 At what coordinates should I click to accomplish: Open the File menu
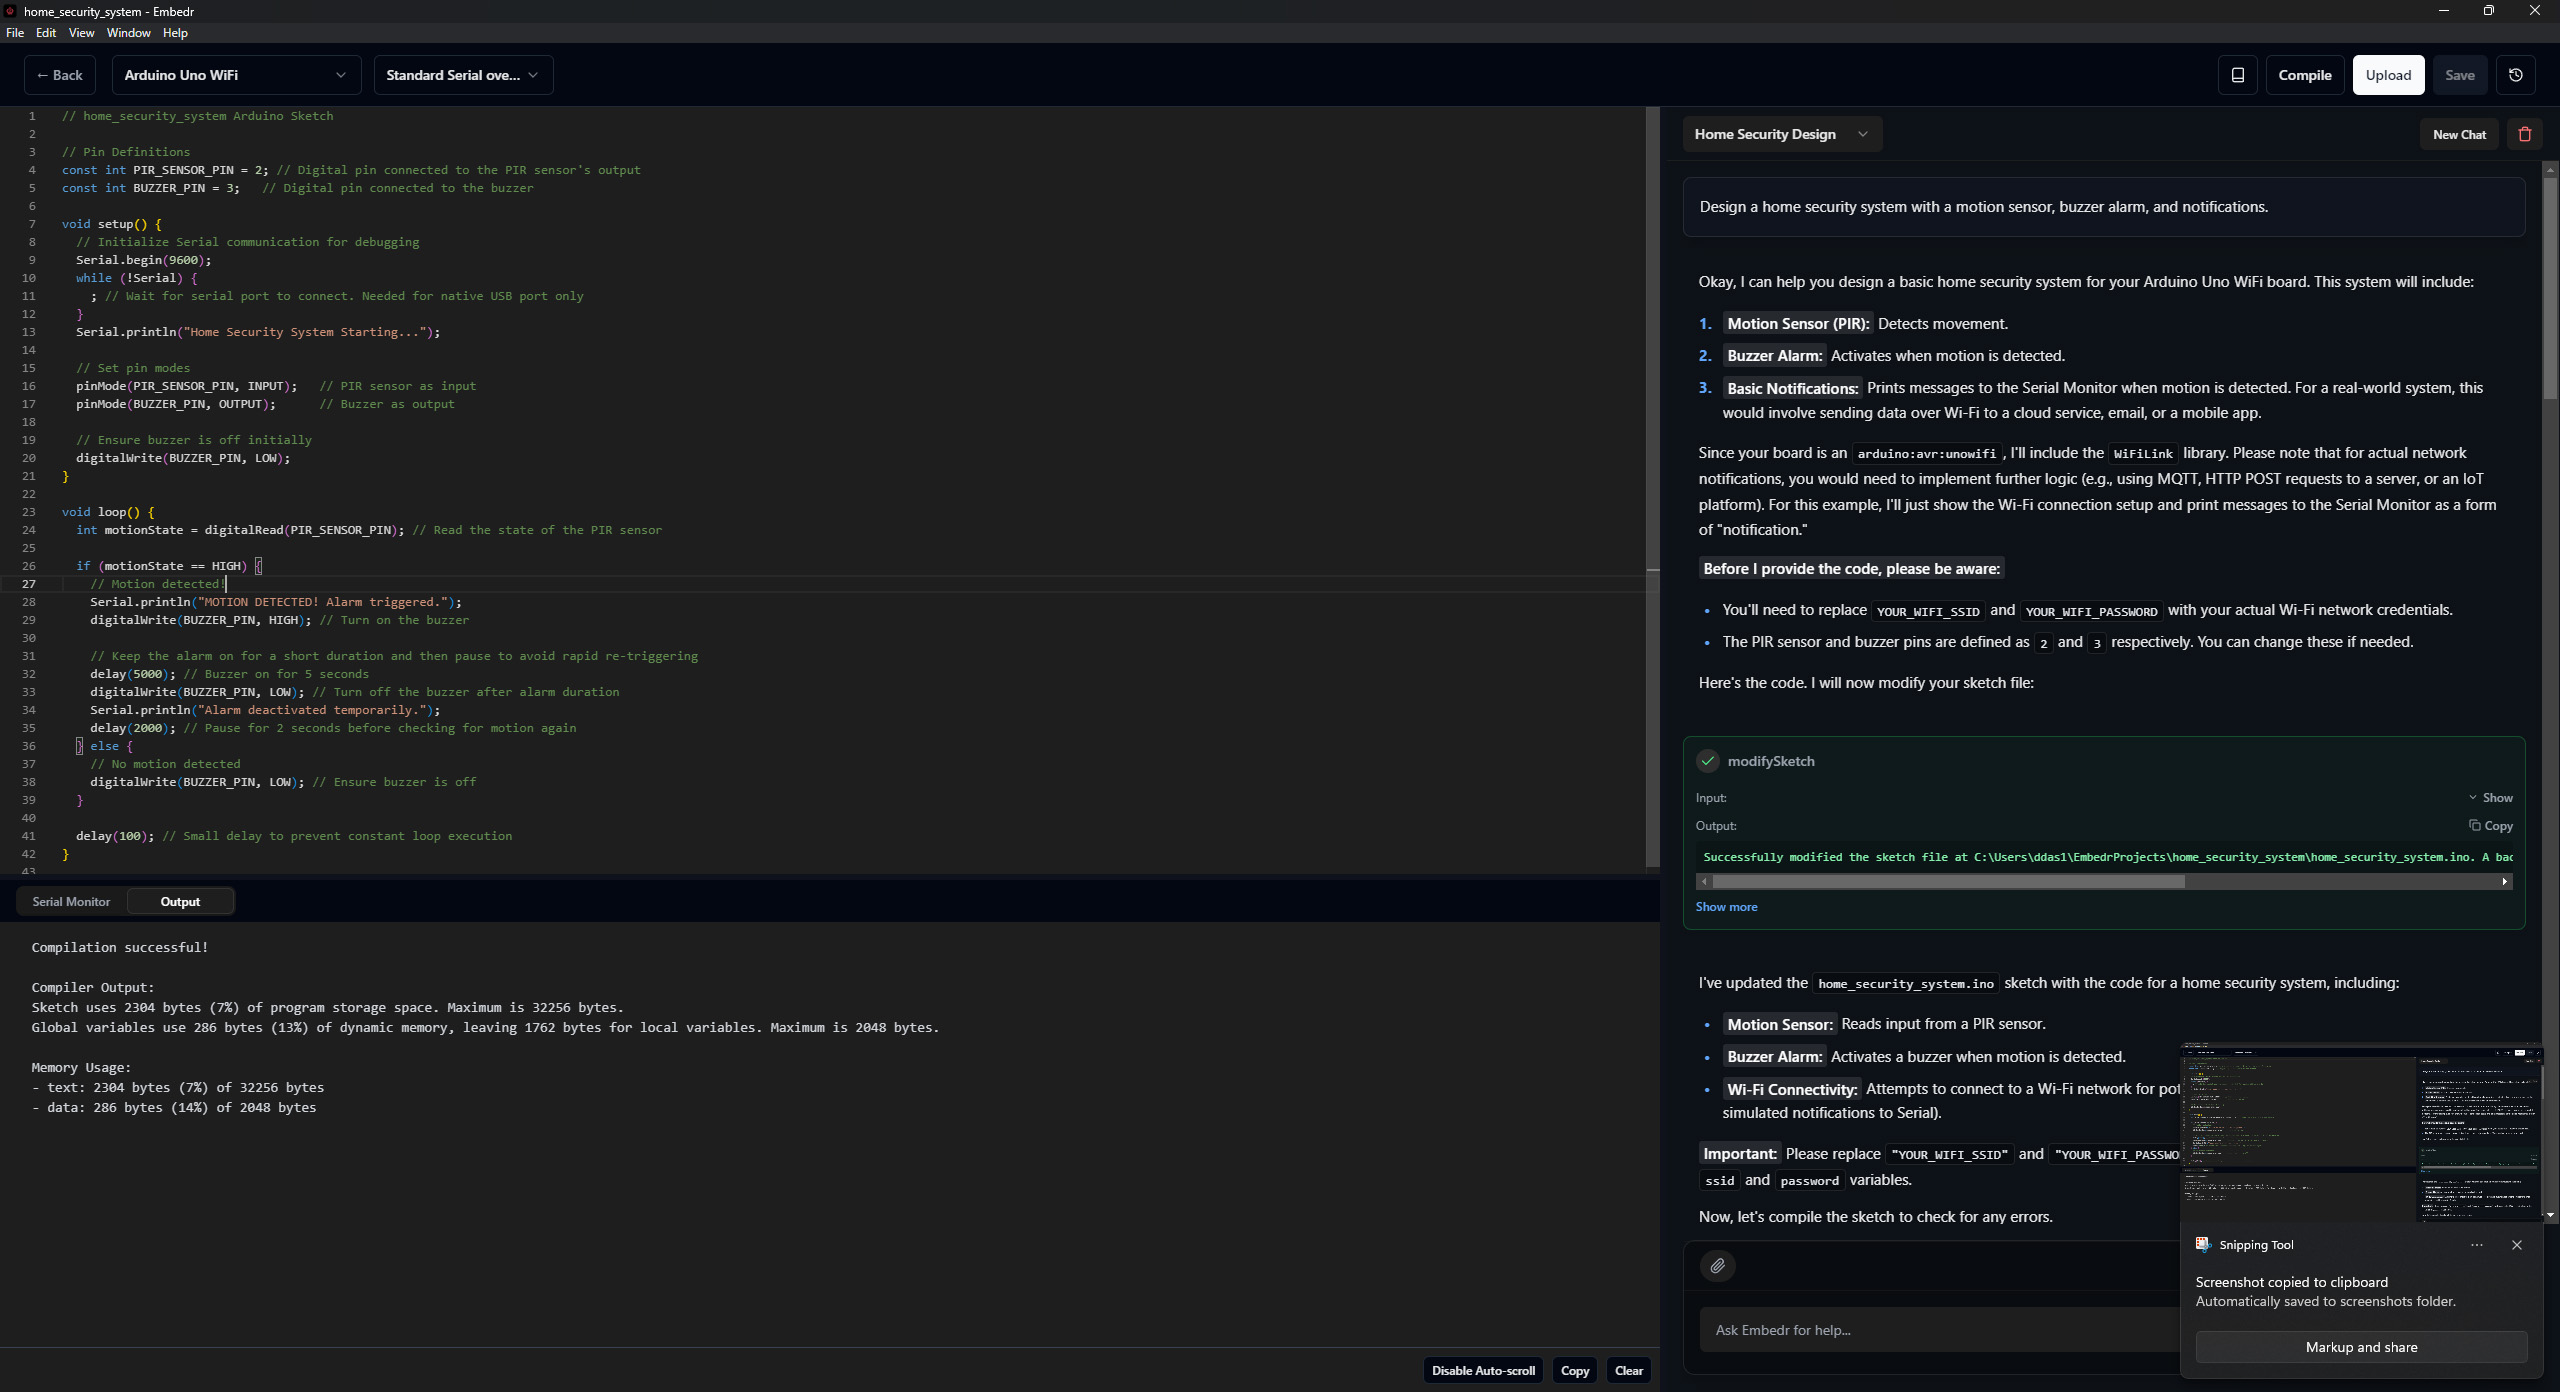pyautogui.click(x=15, y=33)
